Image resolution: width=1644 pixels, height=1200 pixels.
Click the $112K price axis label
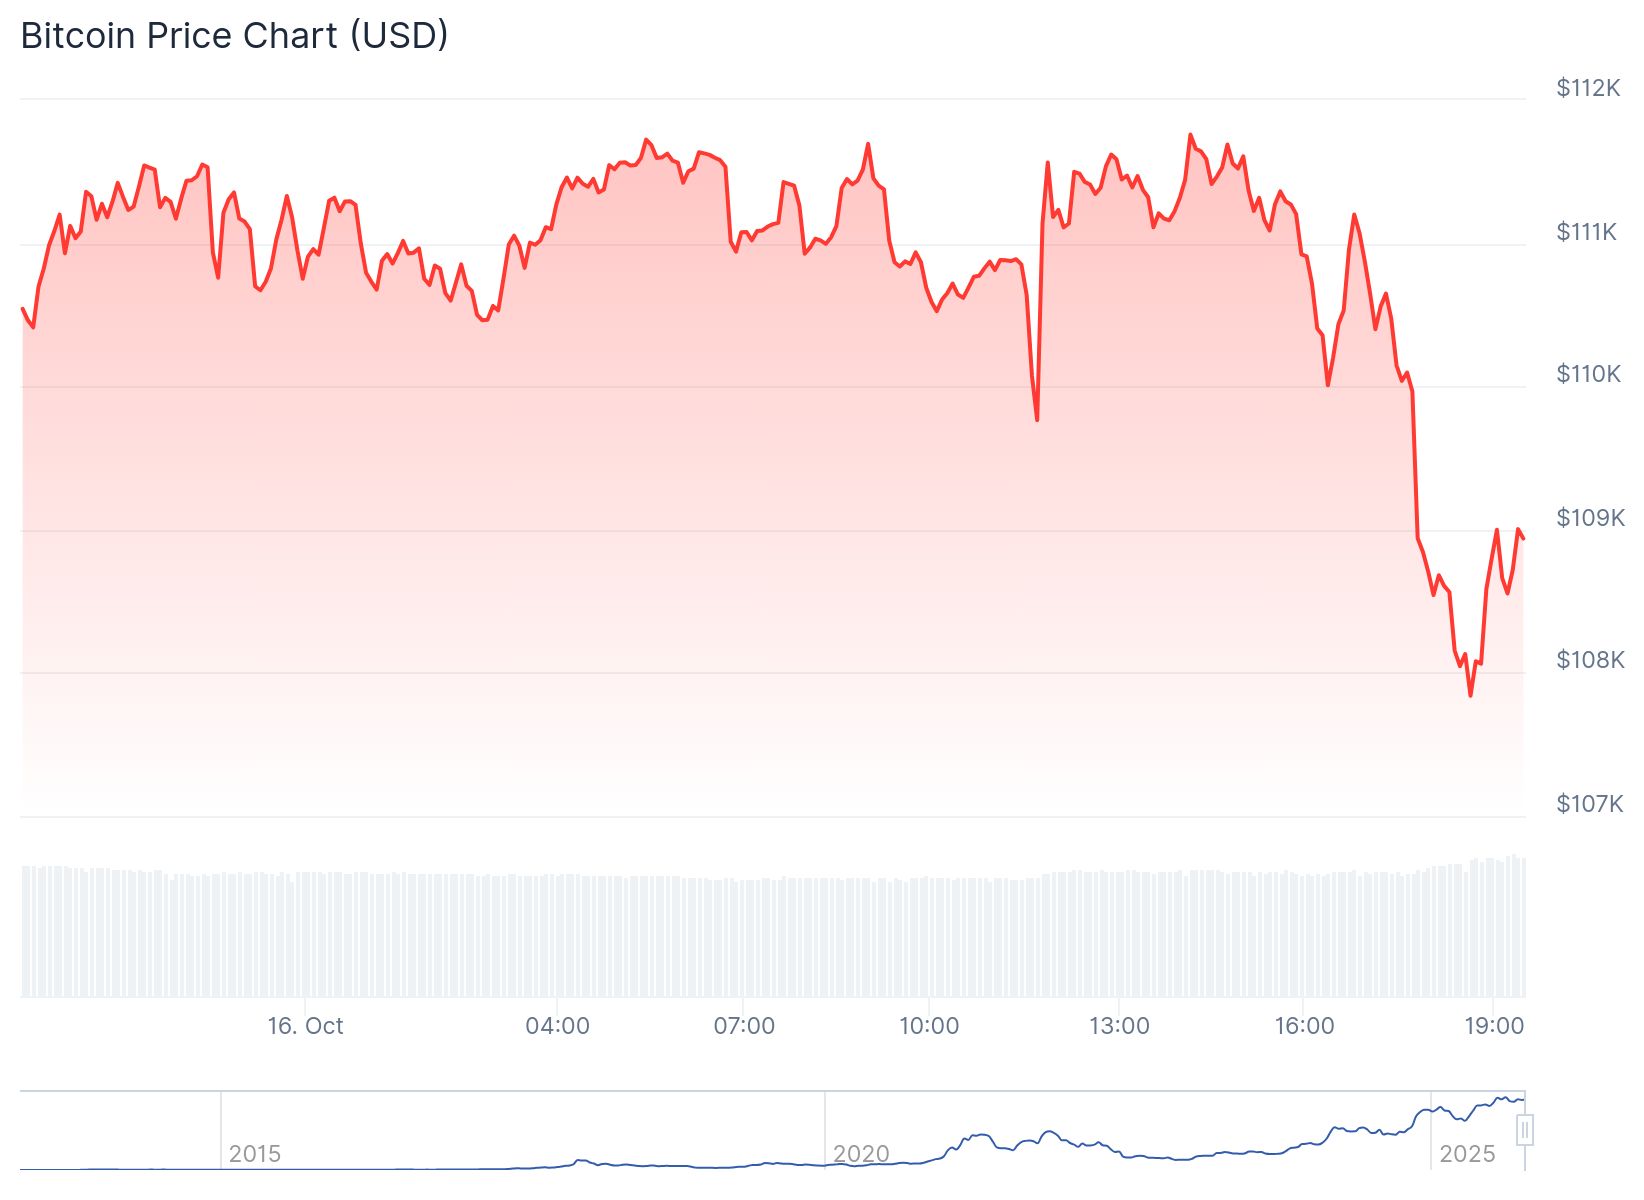1587,88
